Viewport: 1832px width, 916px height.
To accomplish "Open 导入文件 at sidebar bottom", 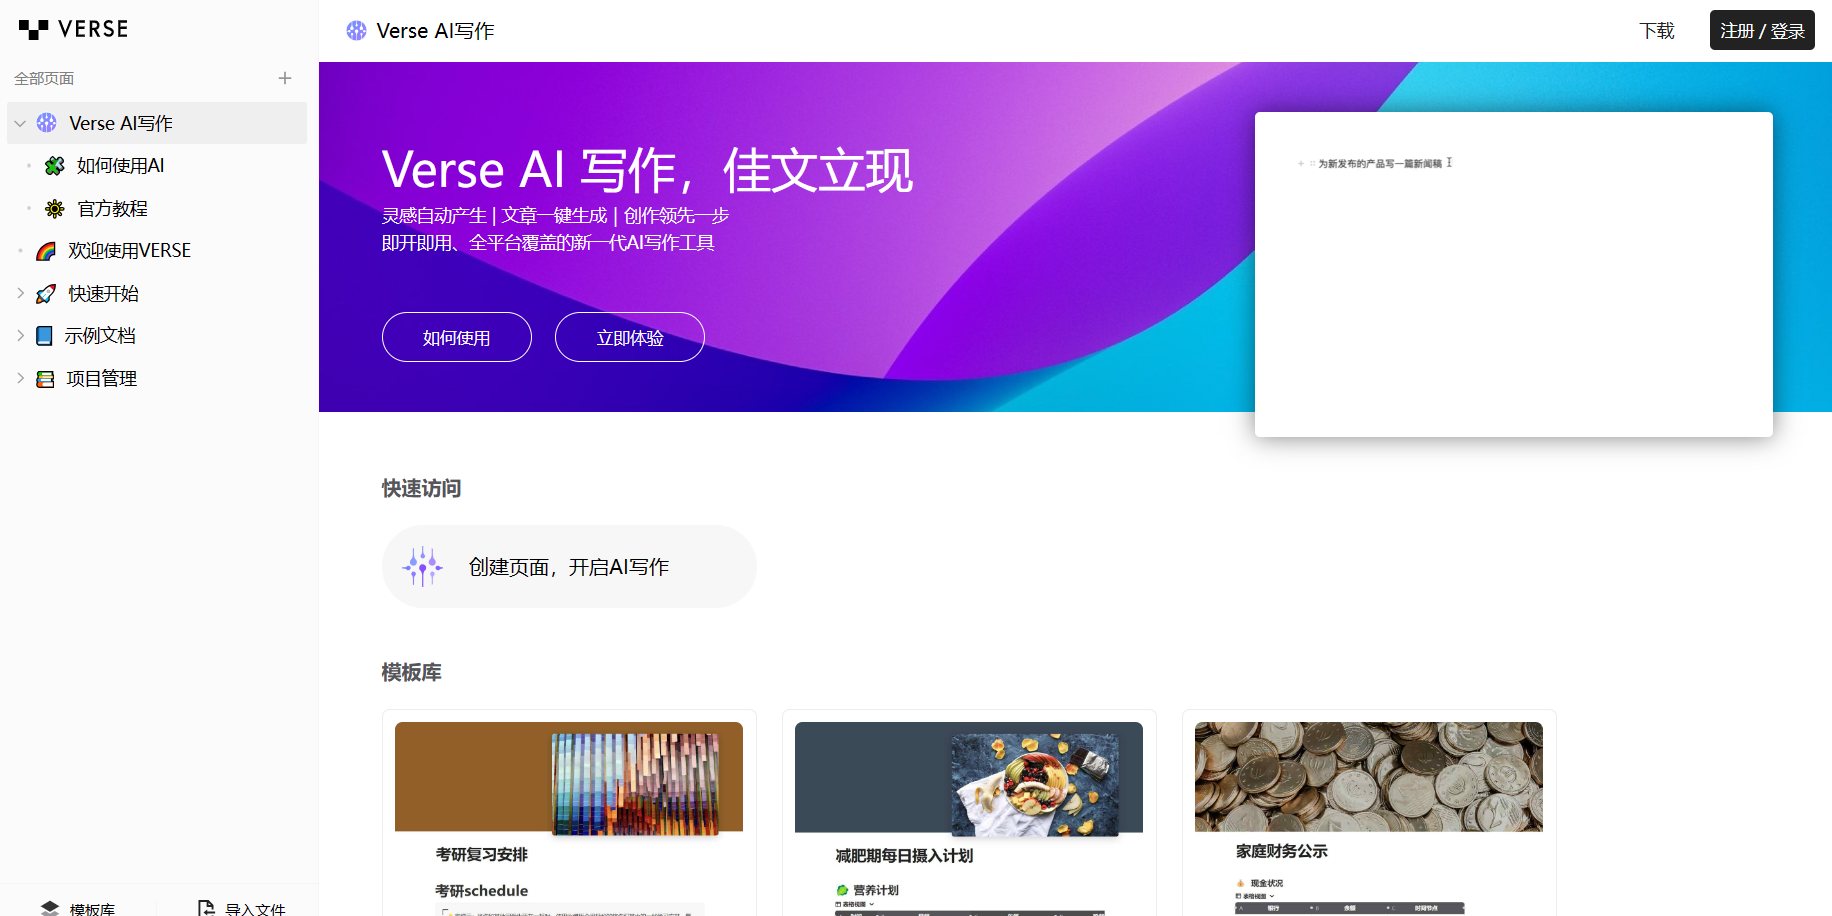I will 242,908.
